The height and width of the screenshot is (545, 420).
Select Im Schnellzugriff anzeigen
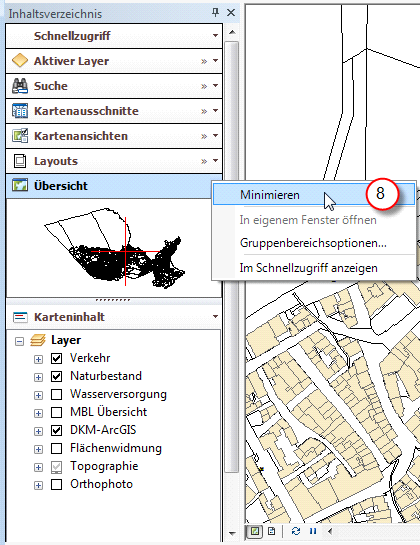314,268
